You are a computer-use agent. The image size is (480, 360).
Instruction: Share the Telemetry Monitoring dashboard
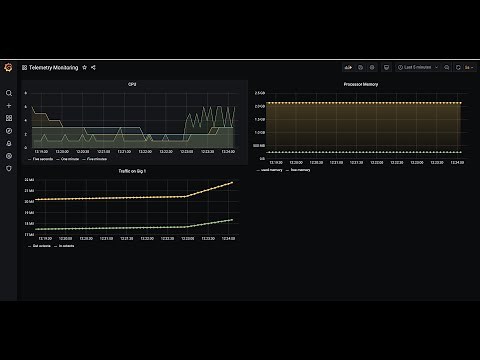click(93, 67)
